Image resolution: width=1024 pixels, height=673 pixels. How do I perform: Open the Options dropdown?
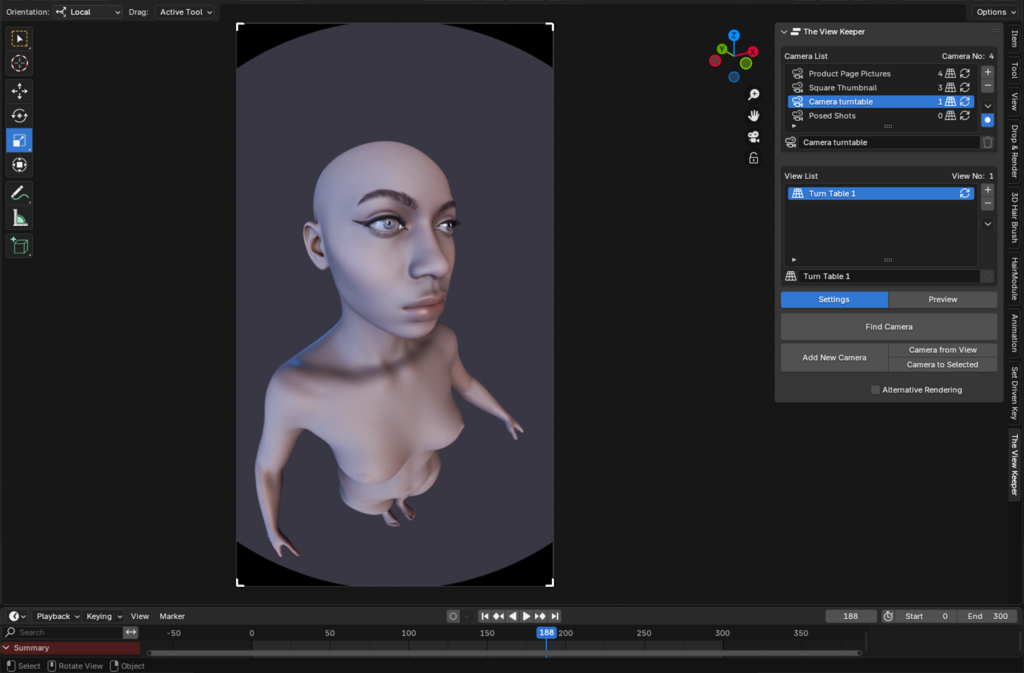coord(995,12)
